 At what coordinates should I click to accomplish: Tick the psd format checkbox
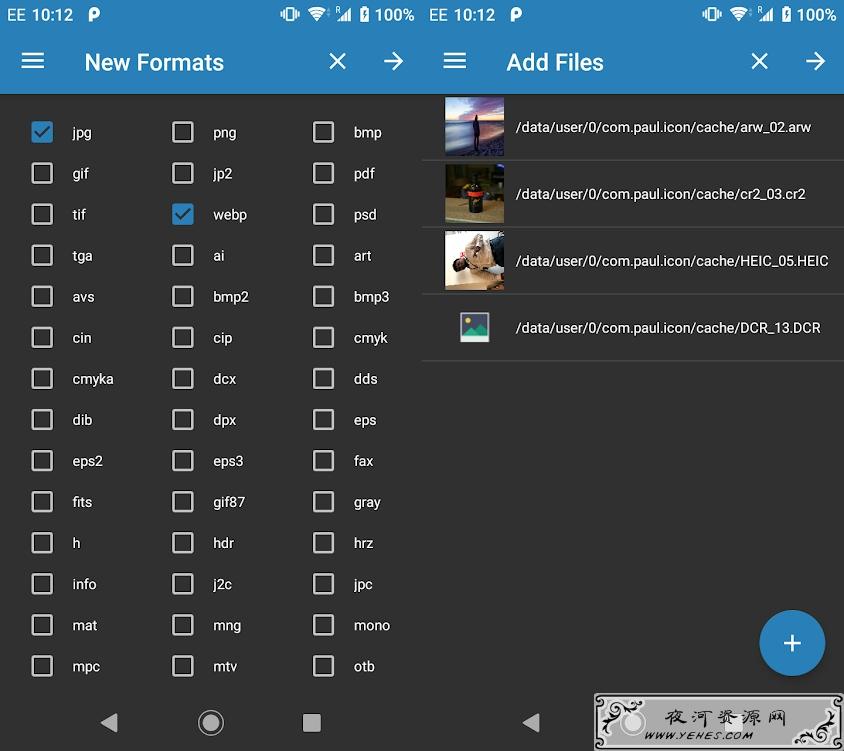[323, 214]
